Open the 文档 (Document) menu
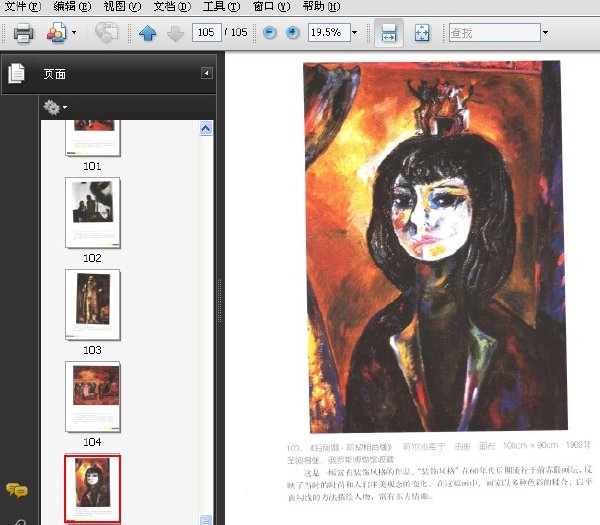 (172, 7)
